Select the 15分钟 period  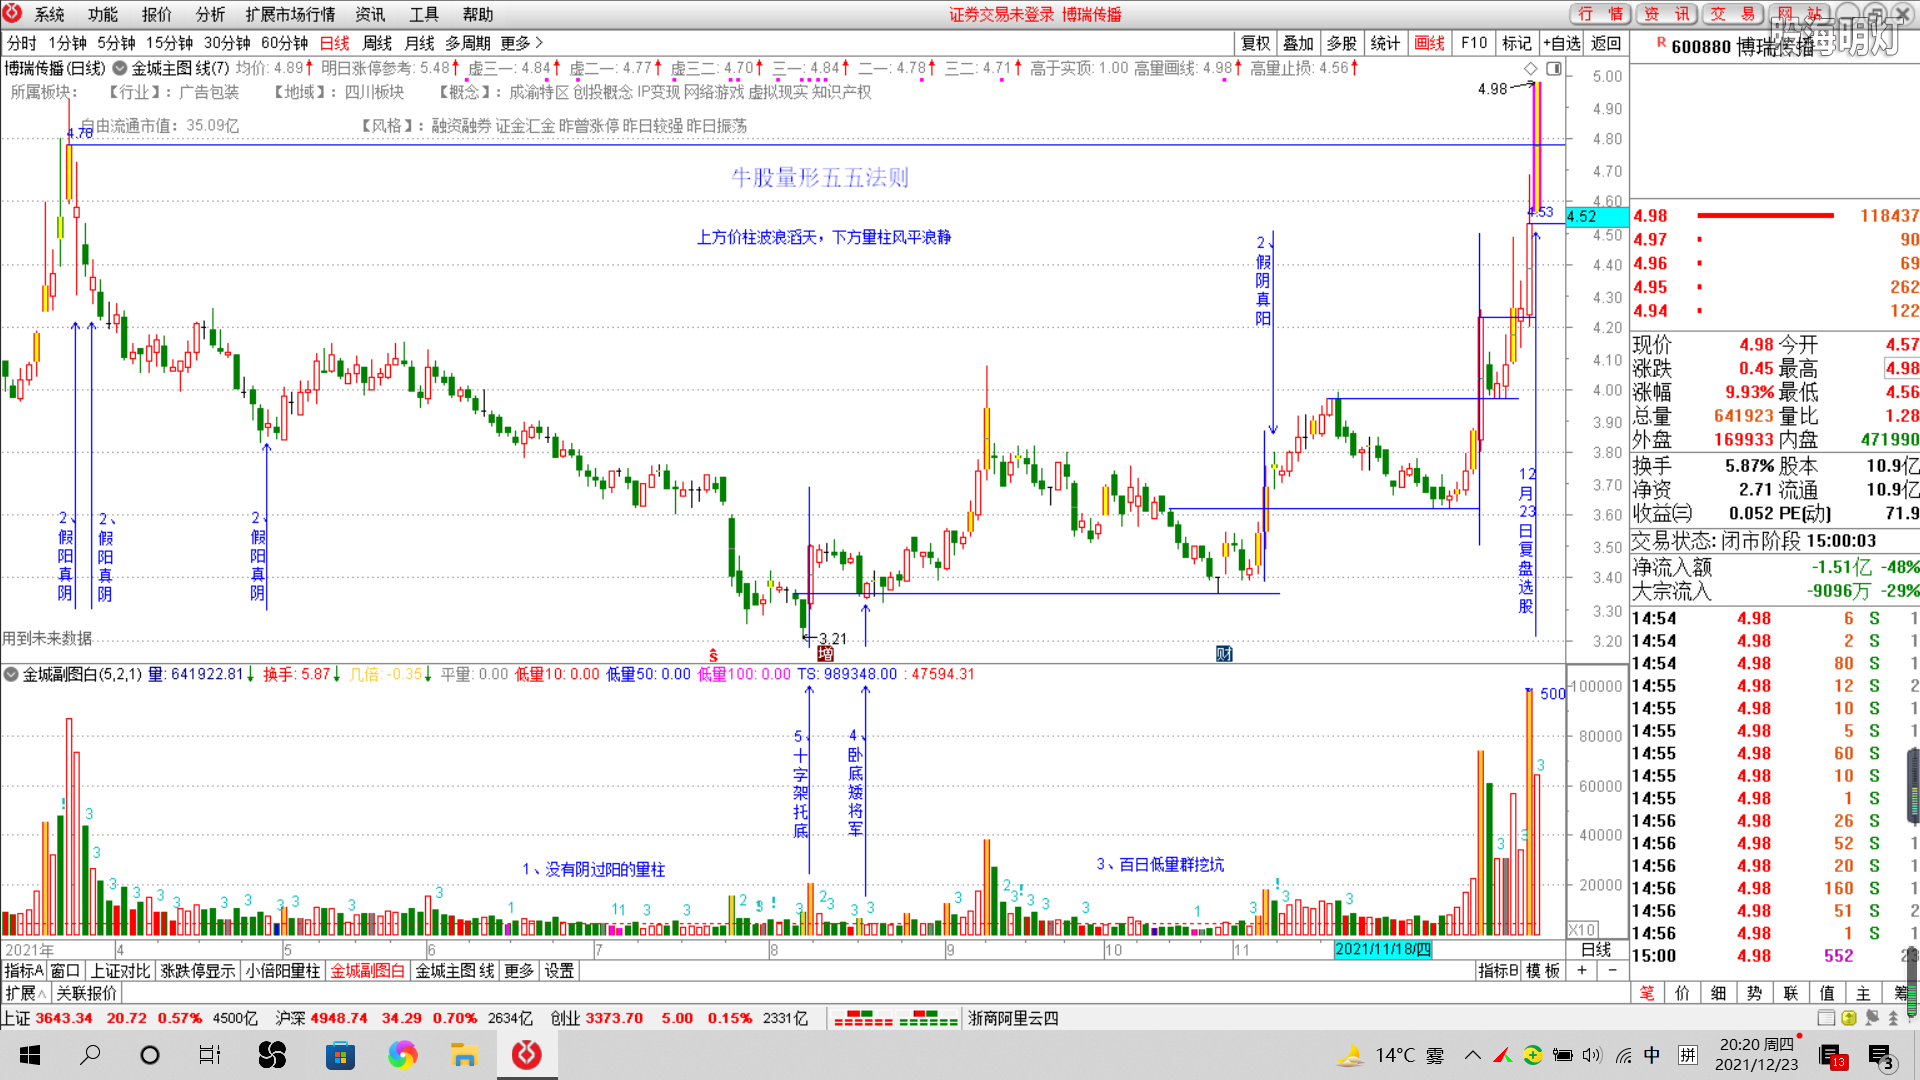(x=169, y=43)
